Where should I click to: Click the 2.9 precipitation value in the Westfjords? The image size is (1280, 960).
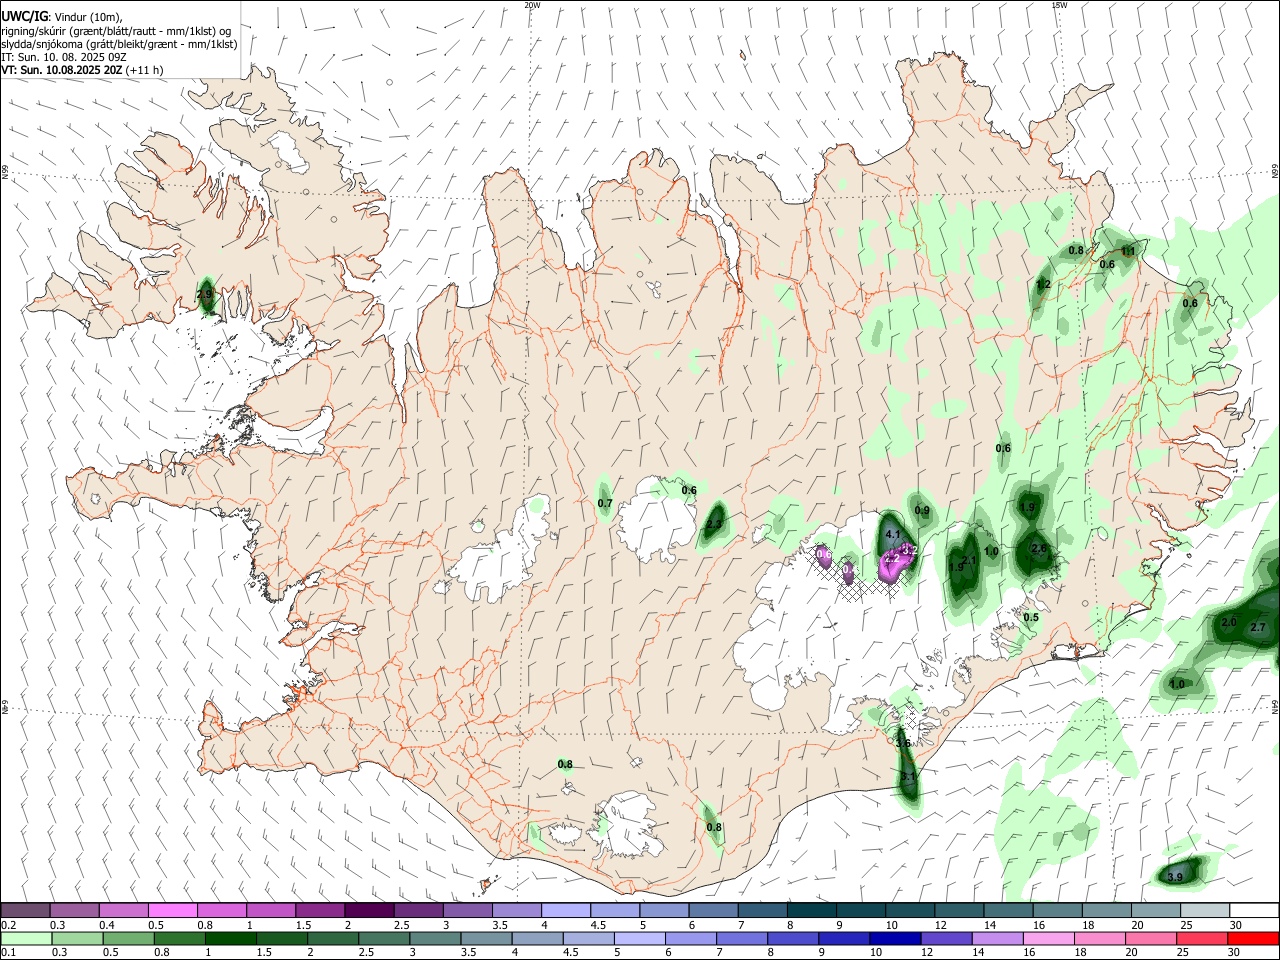[x=205, y=295]
